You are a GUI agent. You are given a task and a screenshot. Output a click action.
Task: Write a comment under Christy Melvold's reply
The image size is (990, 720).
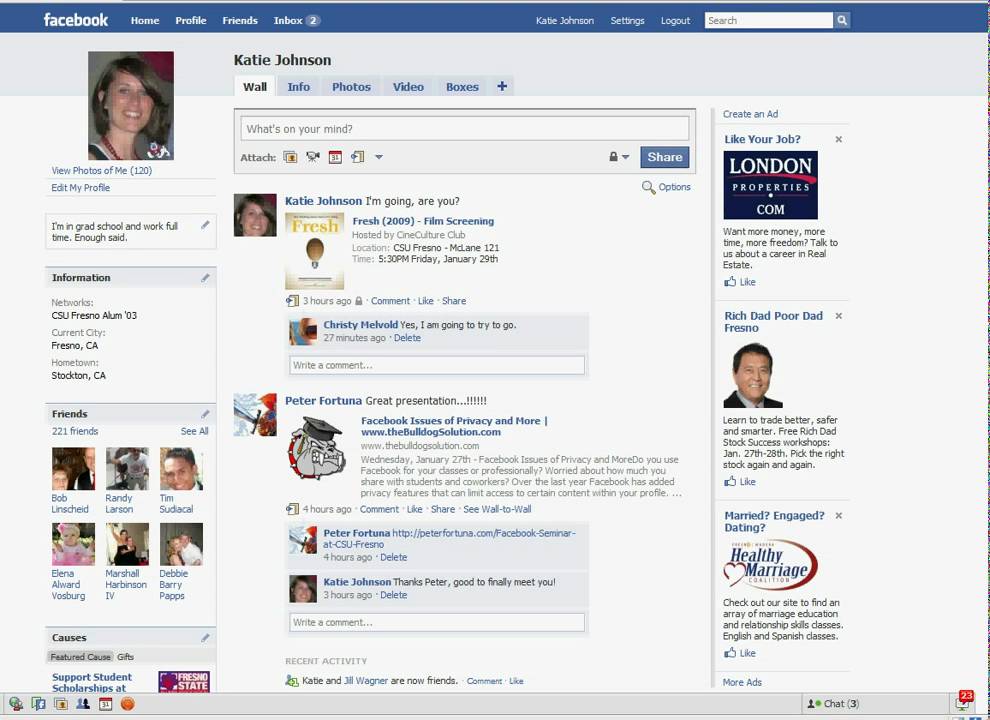437,365
